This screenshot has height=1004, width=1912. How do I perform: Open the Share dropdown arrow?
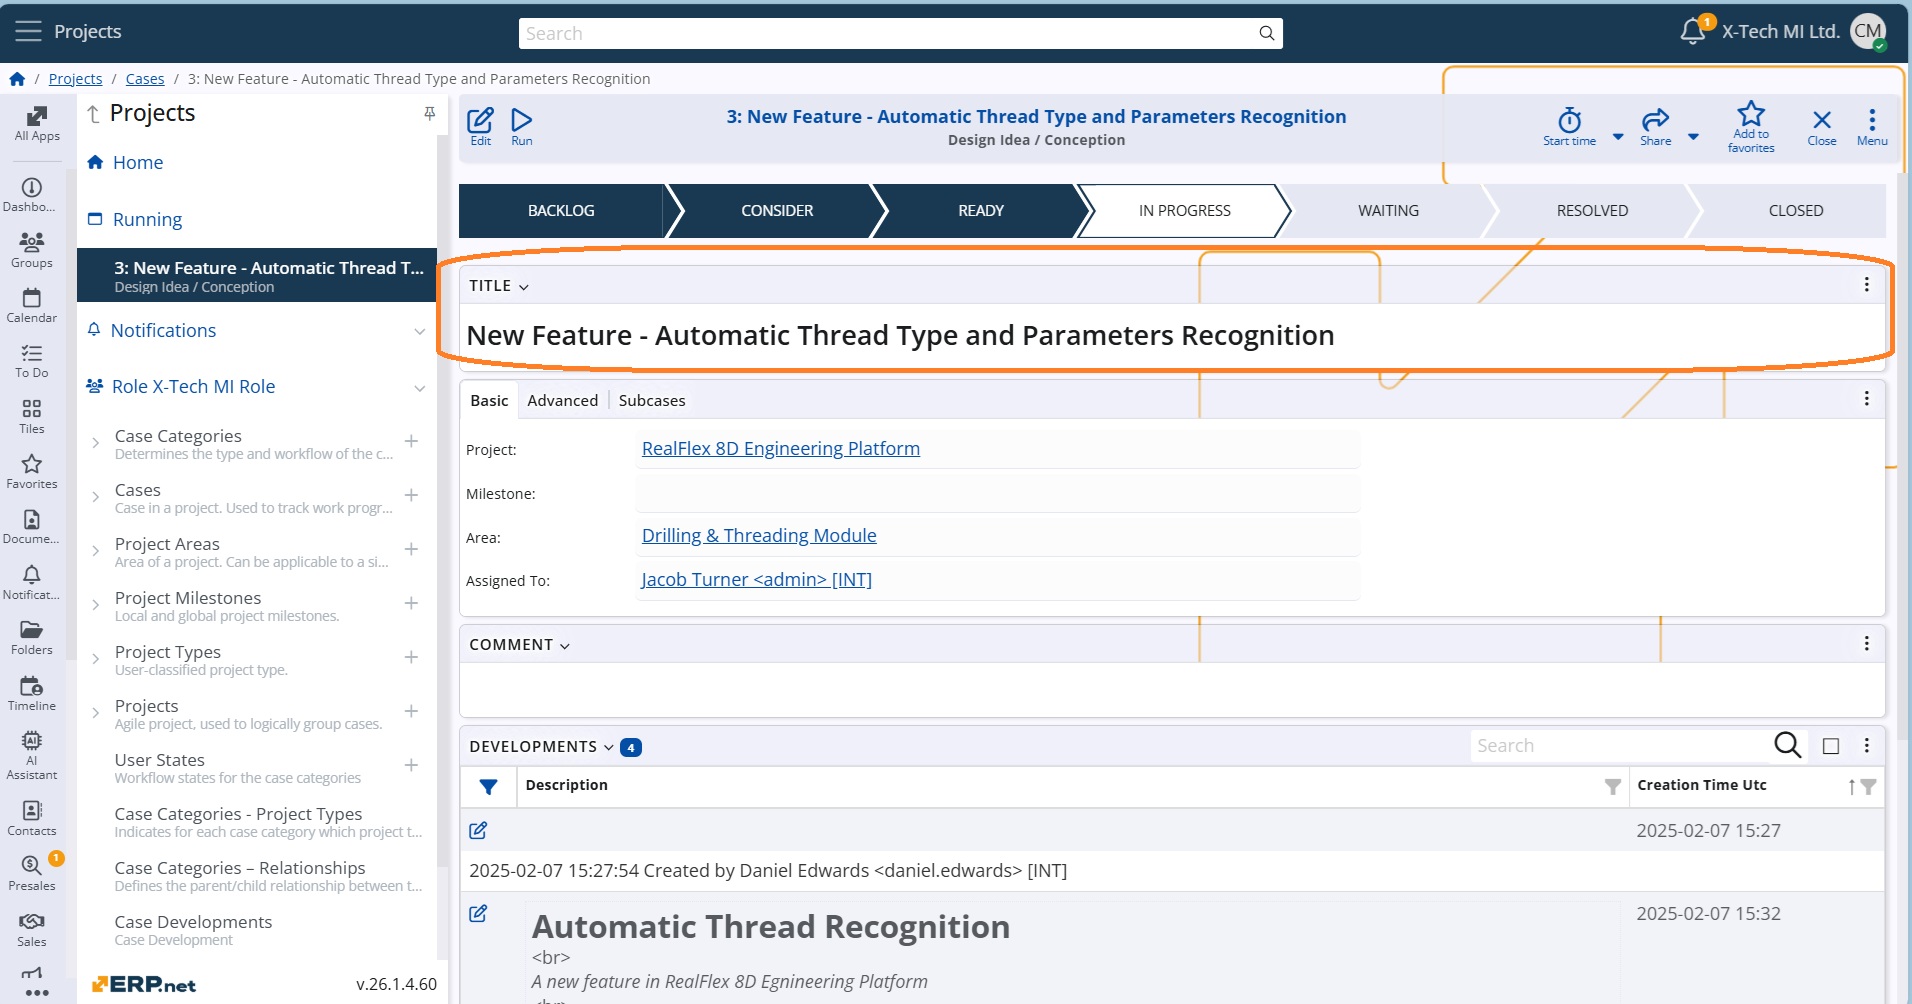click(1693, 137)
